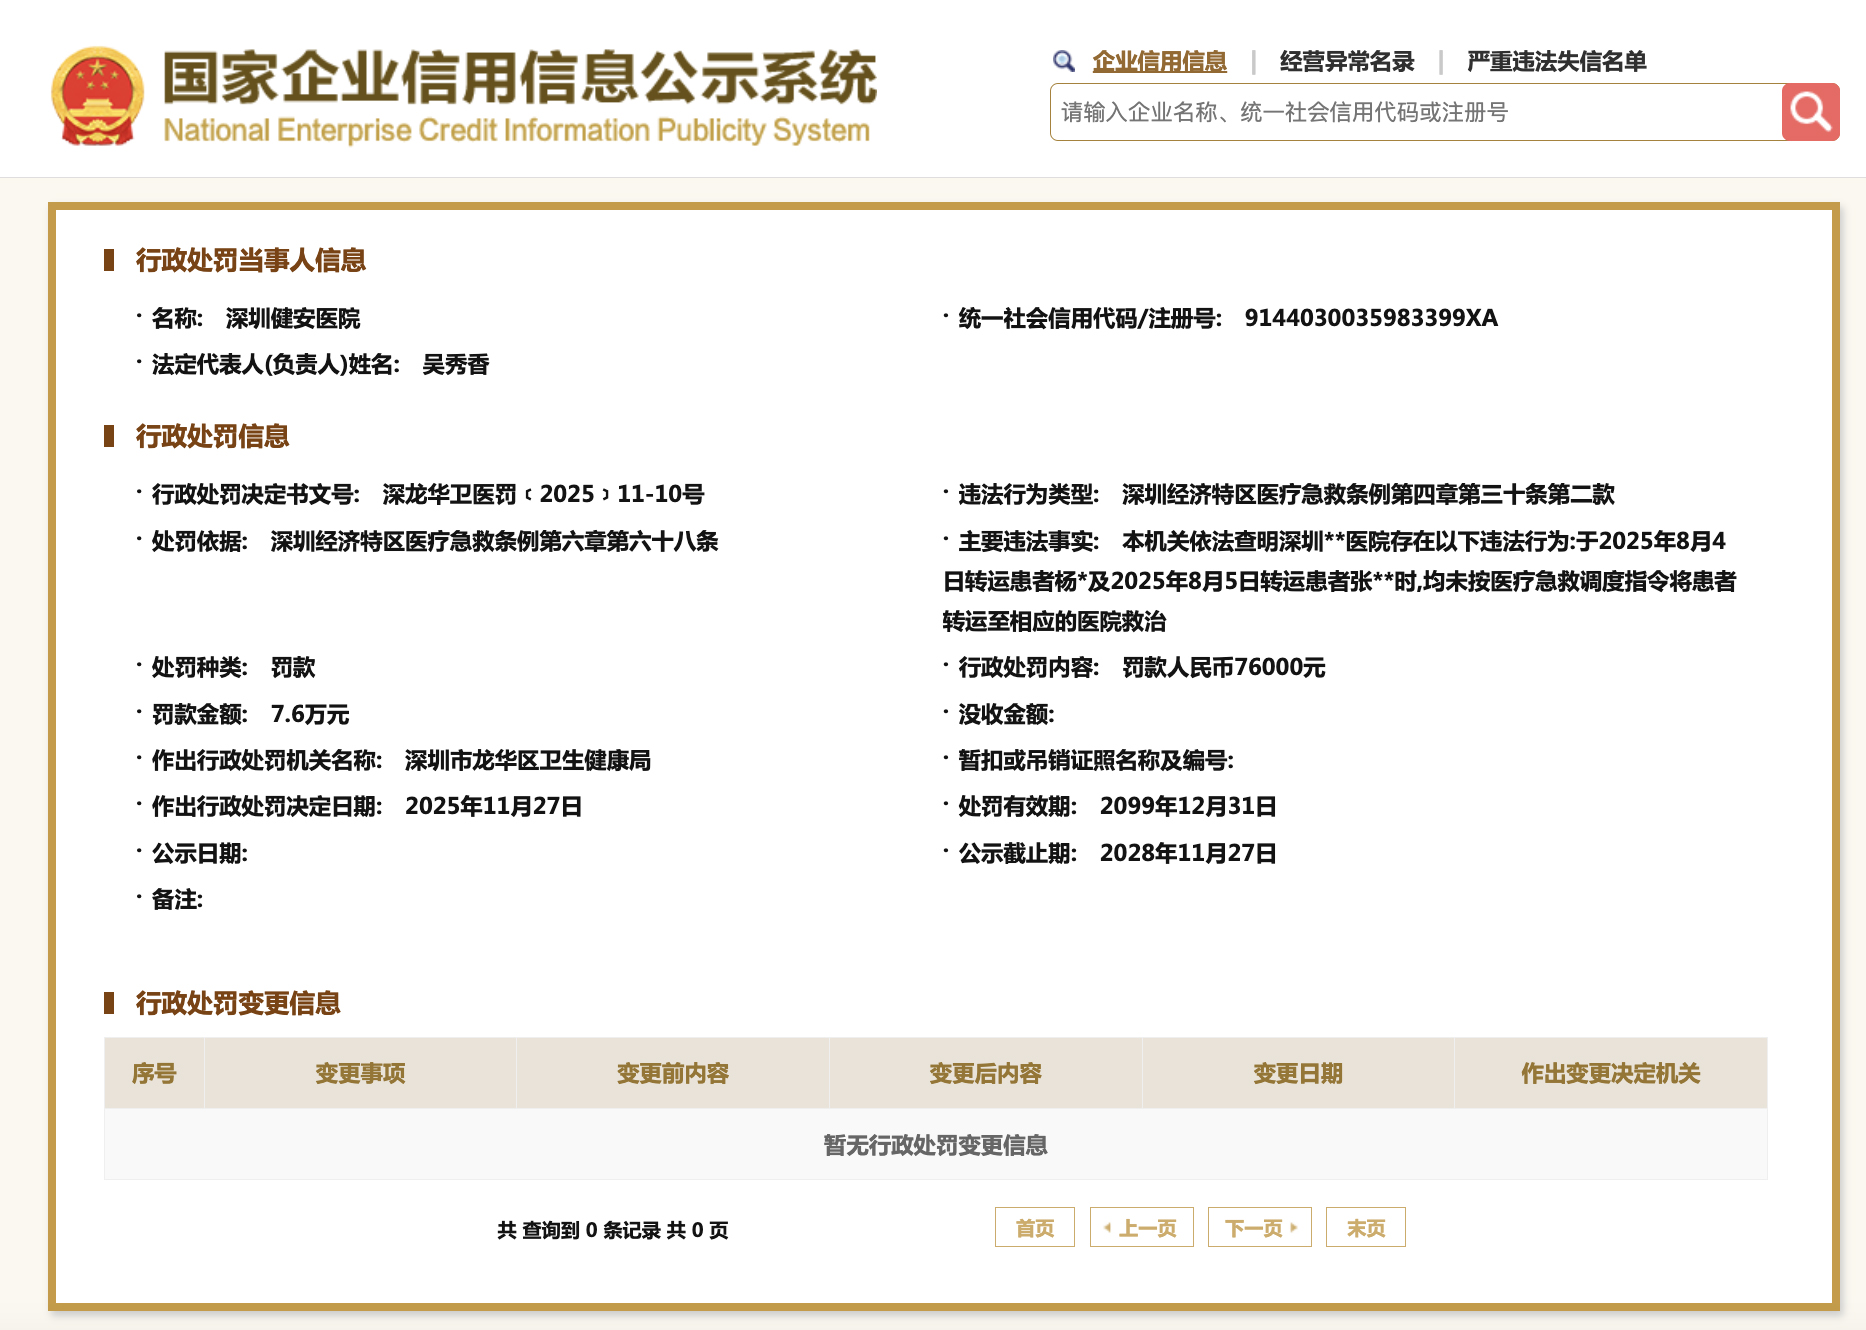Click the 变更日期 column header
The image size is (1866, 1330).
tap(1297, 1073)
